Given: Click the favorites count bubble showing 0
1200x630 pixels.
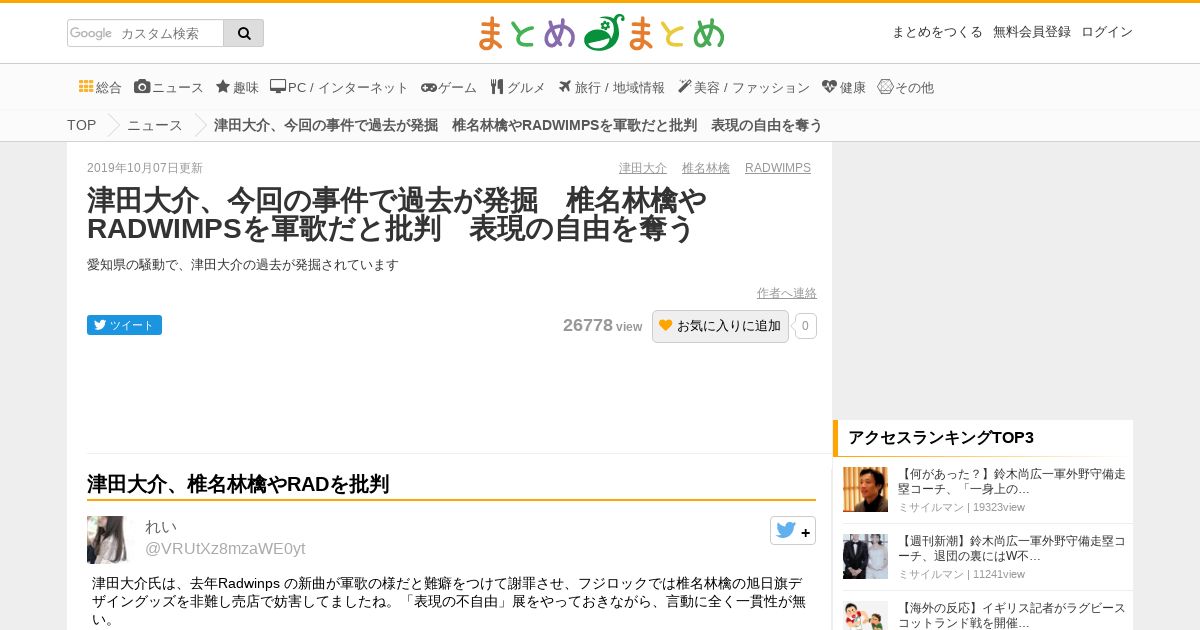Looking at the screenshot, I should point(806,326).
